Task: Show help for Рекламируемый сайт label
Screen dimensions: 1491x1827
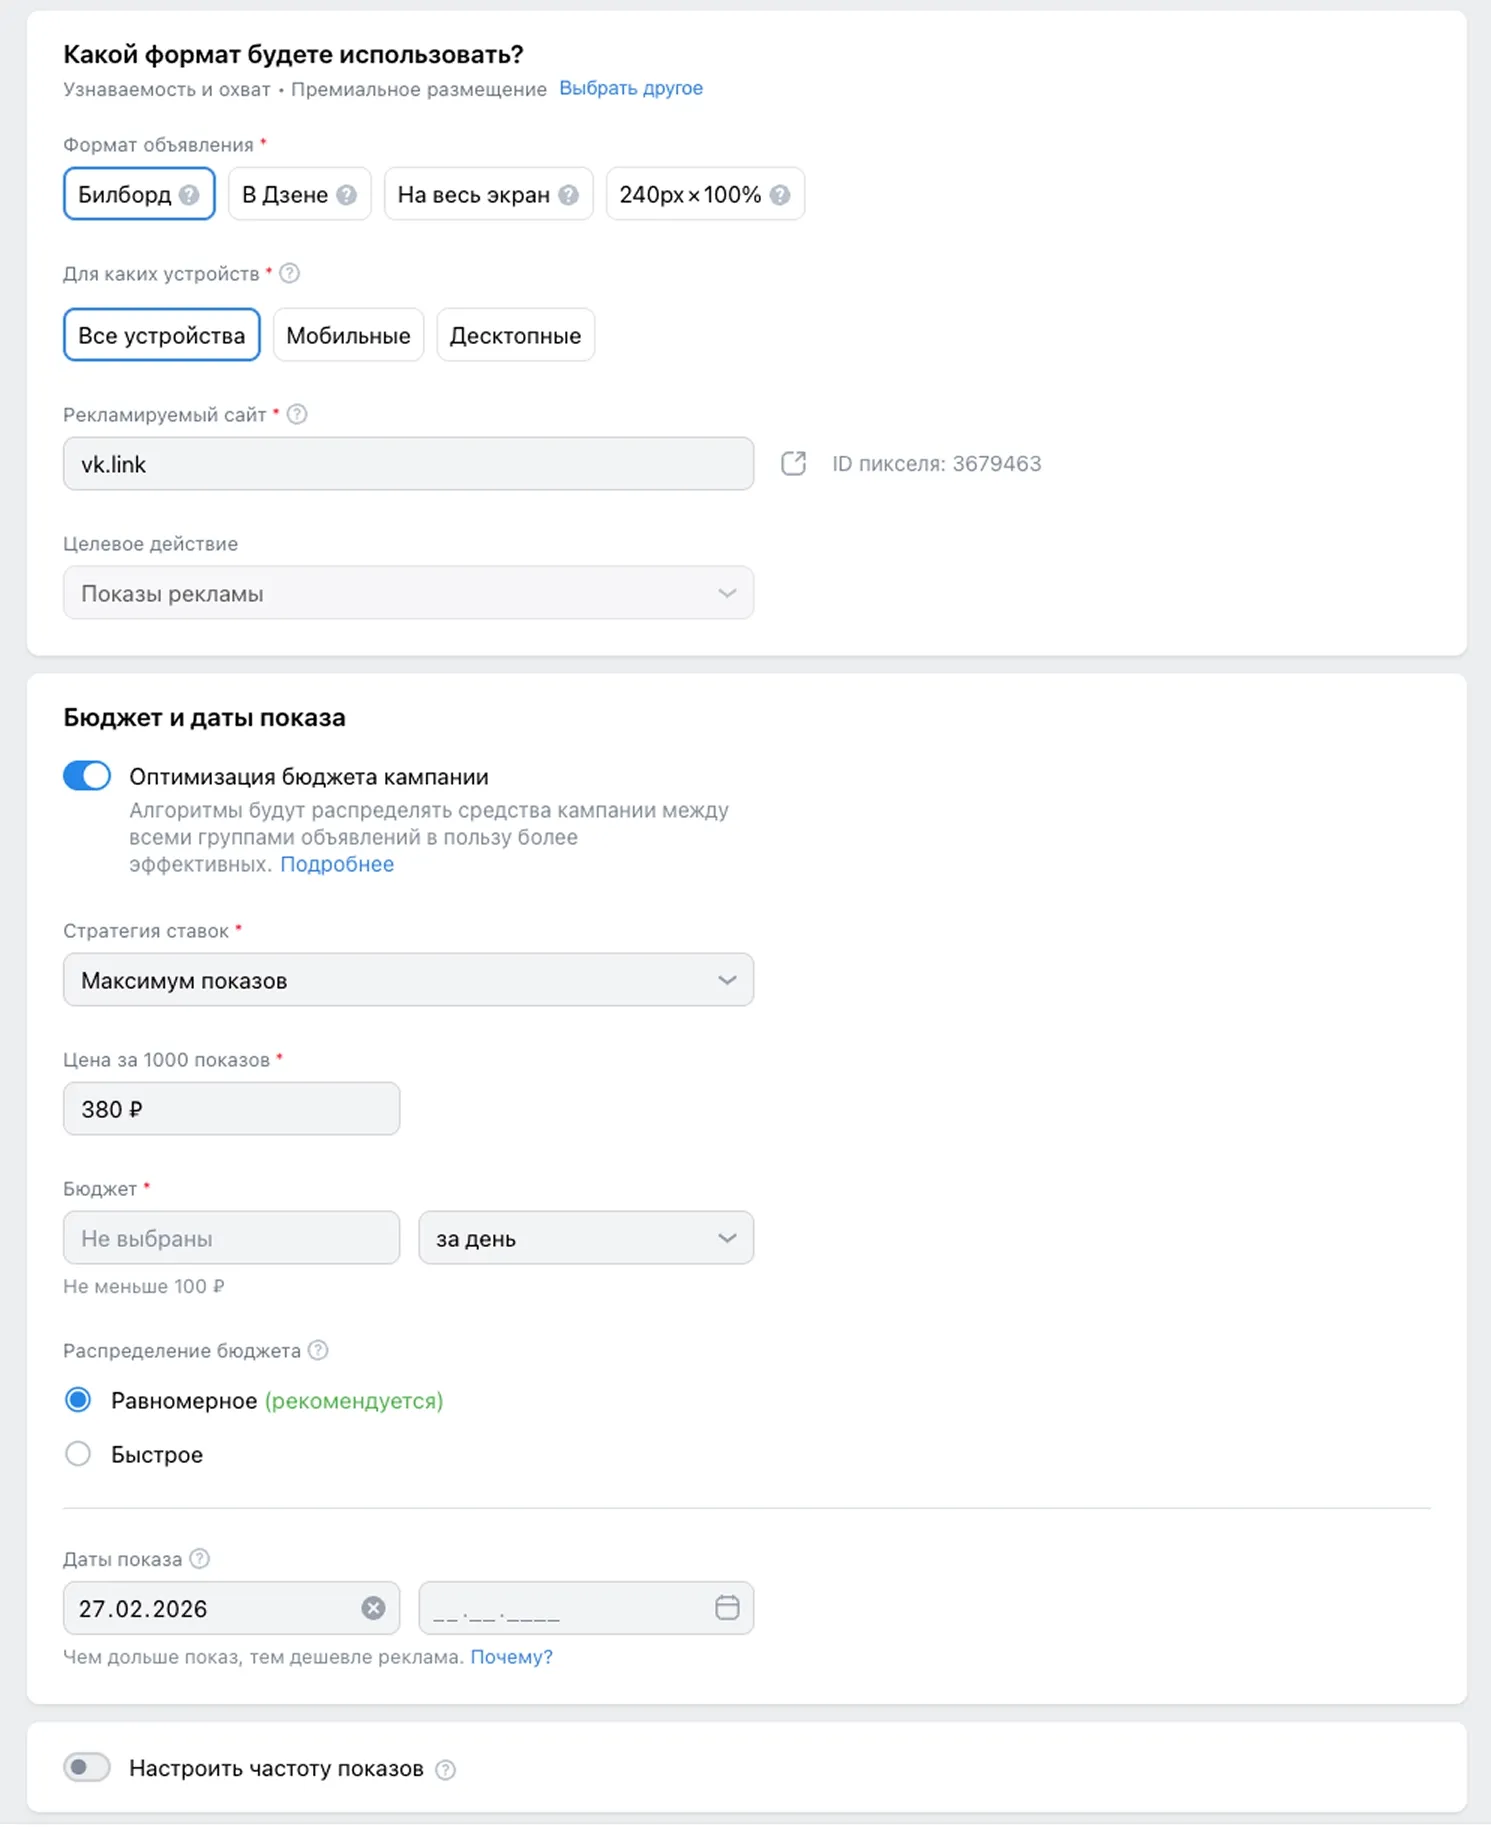Action: [297, 415]
